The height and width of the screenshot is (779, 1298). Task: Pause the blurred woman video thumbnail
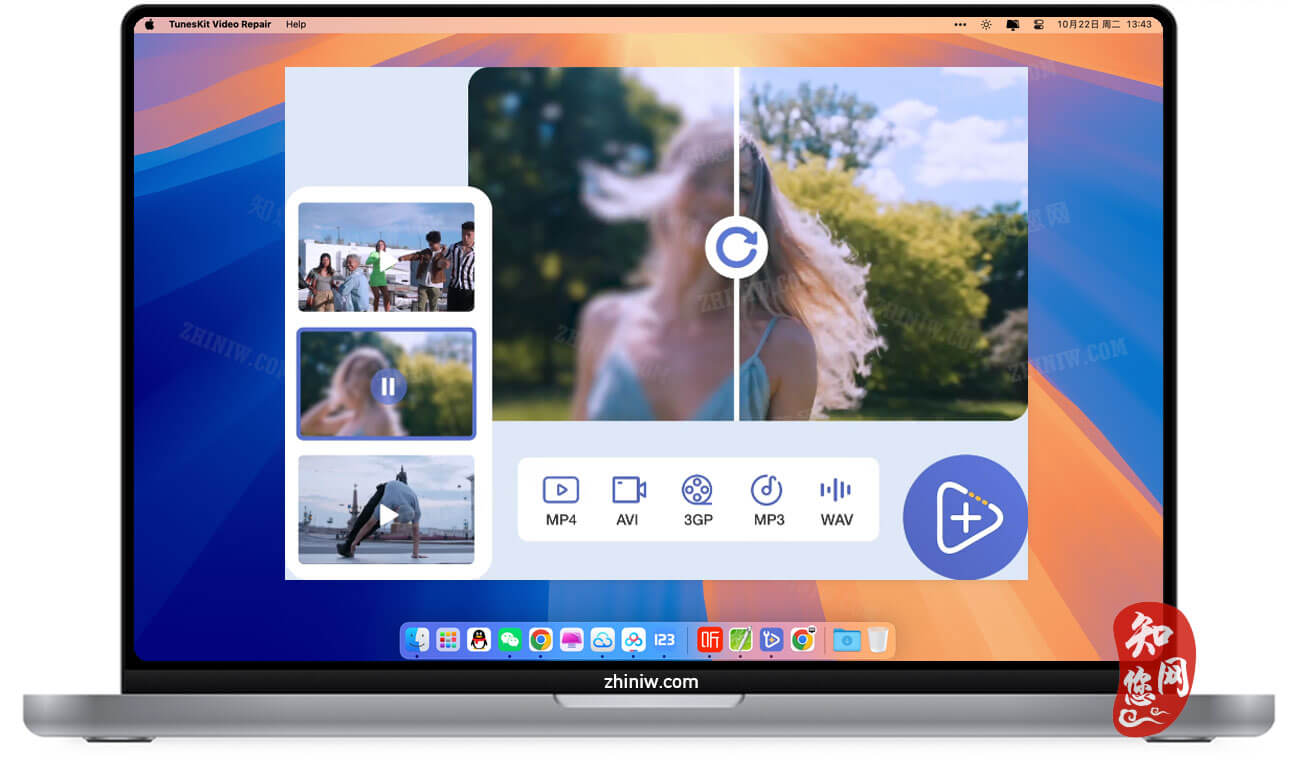coord(387,386)
